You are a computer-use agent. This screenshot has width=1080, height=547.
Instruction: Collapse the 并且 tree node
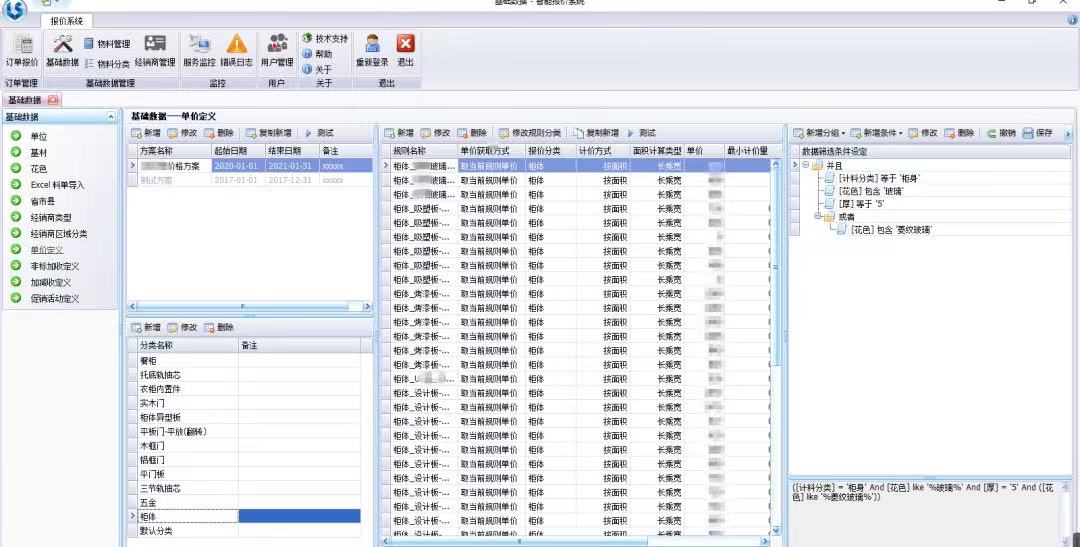point(806,164)
